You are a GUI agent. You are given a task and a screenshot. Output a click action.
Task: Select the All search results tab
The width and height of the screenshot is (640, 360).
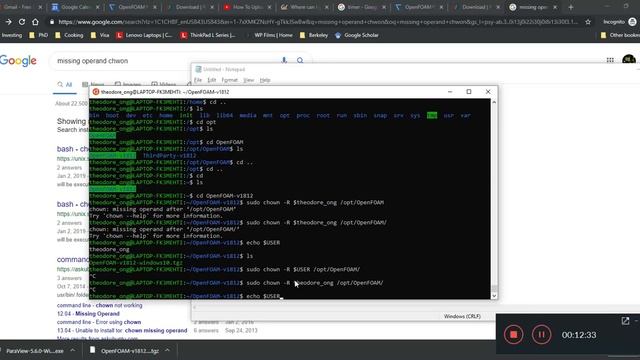(65, 85)
